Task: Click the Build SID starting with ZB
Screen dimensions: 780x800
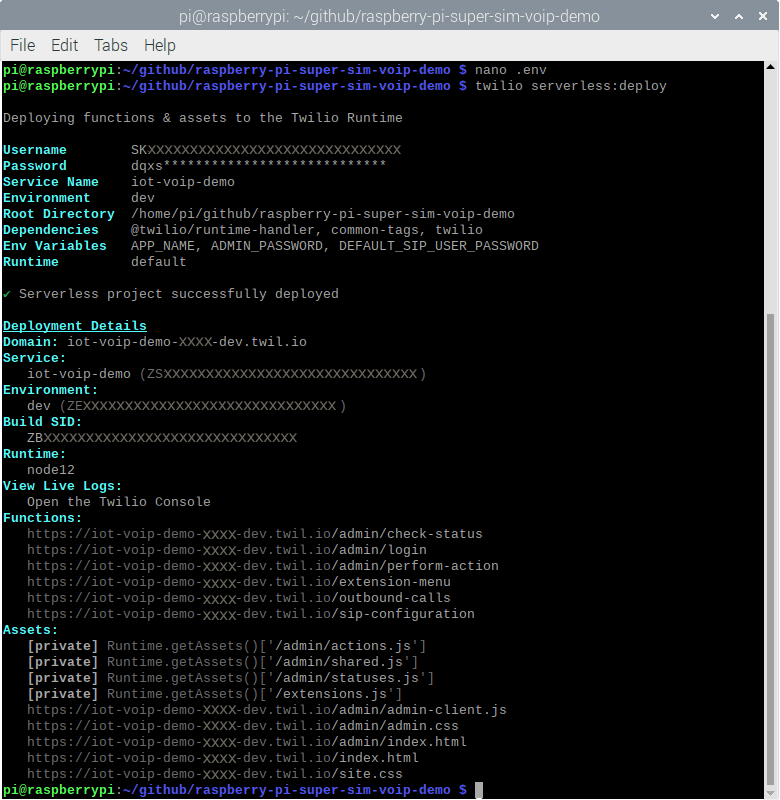Action: point(162,438)
